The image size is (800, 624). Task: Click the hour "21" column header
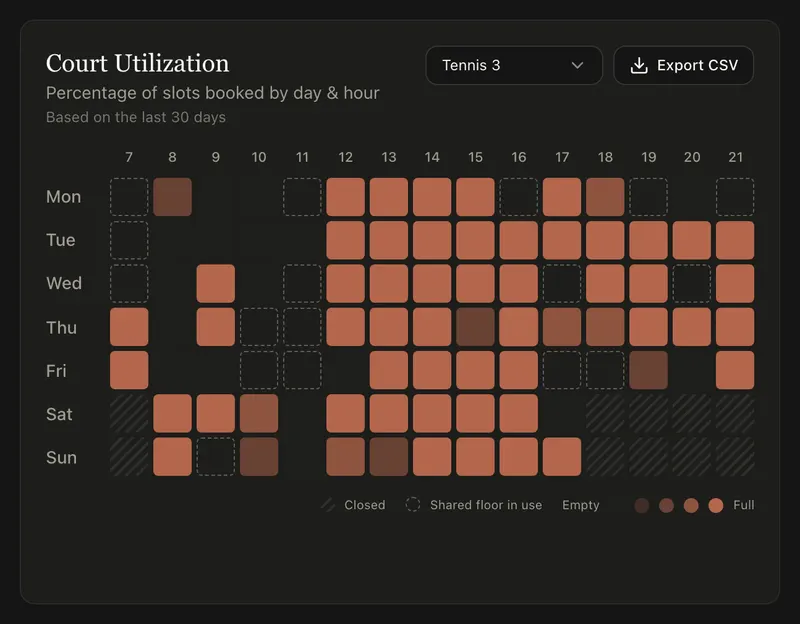[x=735, y=157]
